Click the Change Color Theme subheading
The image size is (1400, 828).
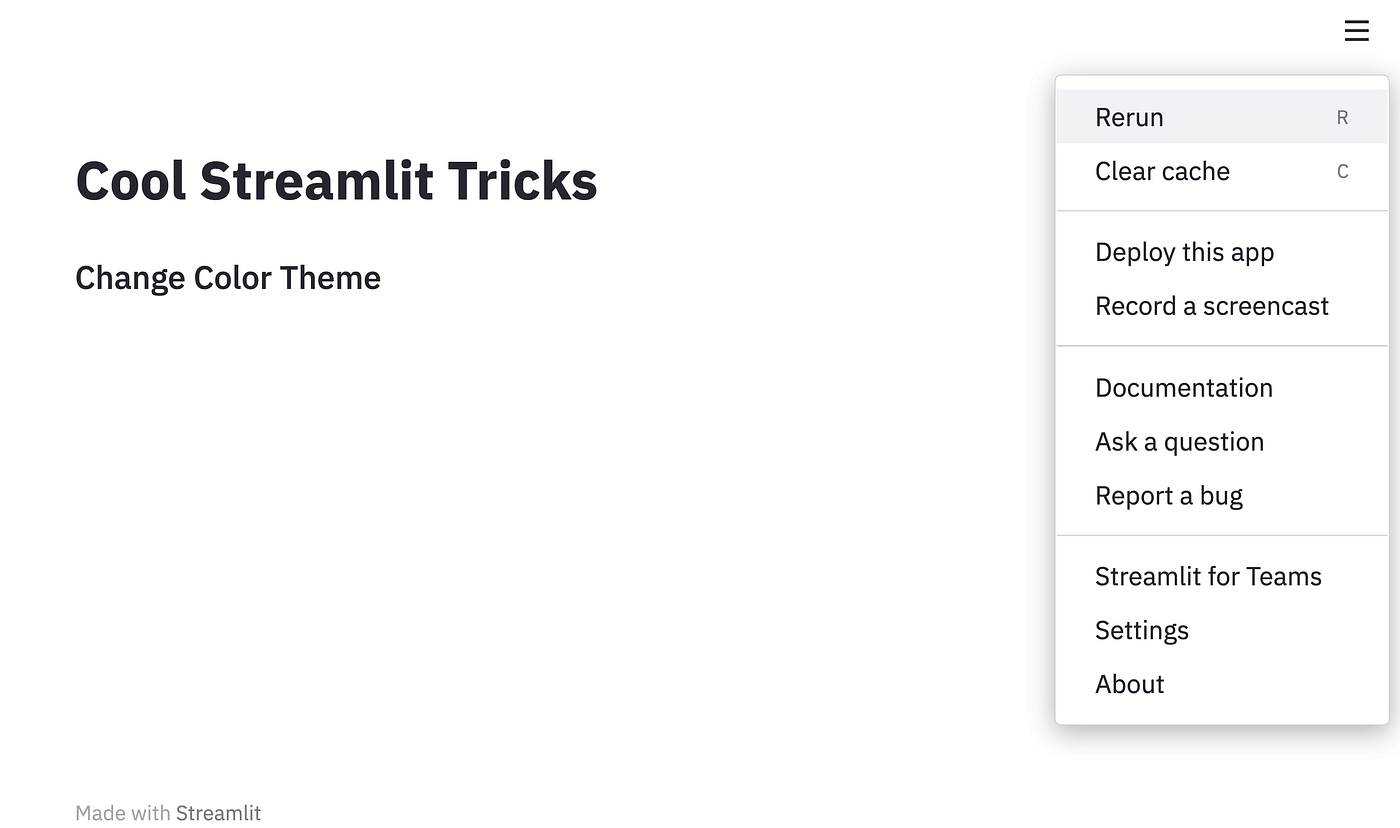click(x=227, y=278)
